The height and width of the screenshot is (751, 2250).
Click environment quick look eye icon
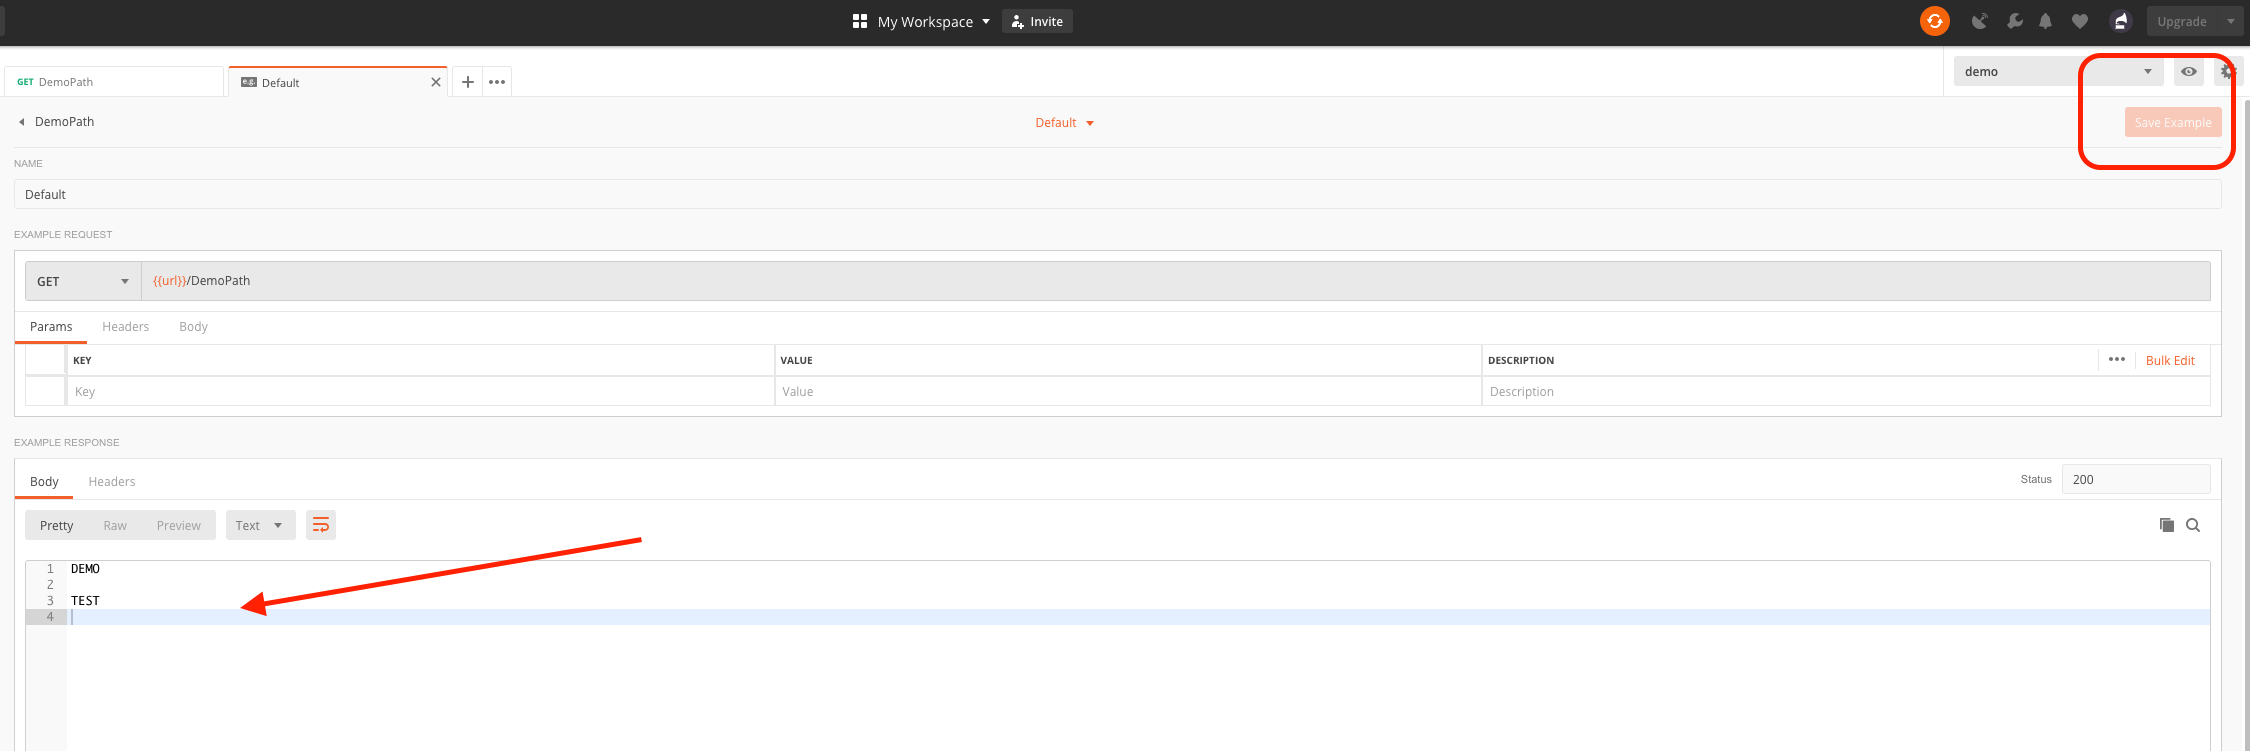click(2189, 71)
